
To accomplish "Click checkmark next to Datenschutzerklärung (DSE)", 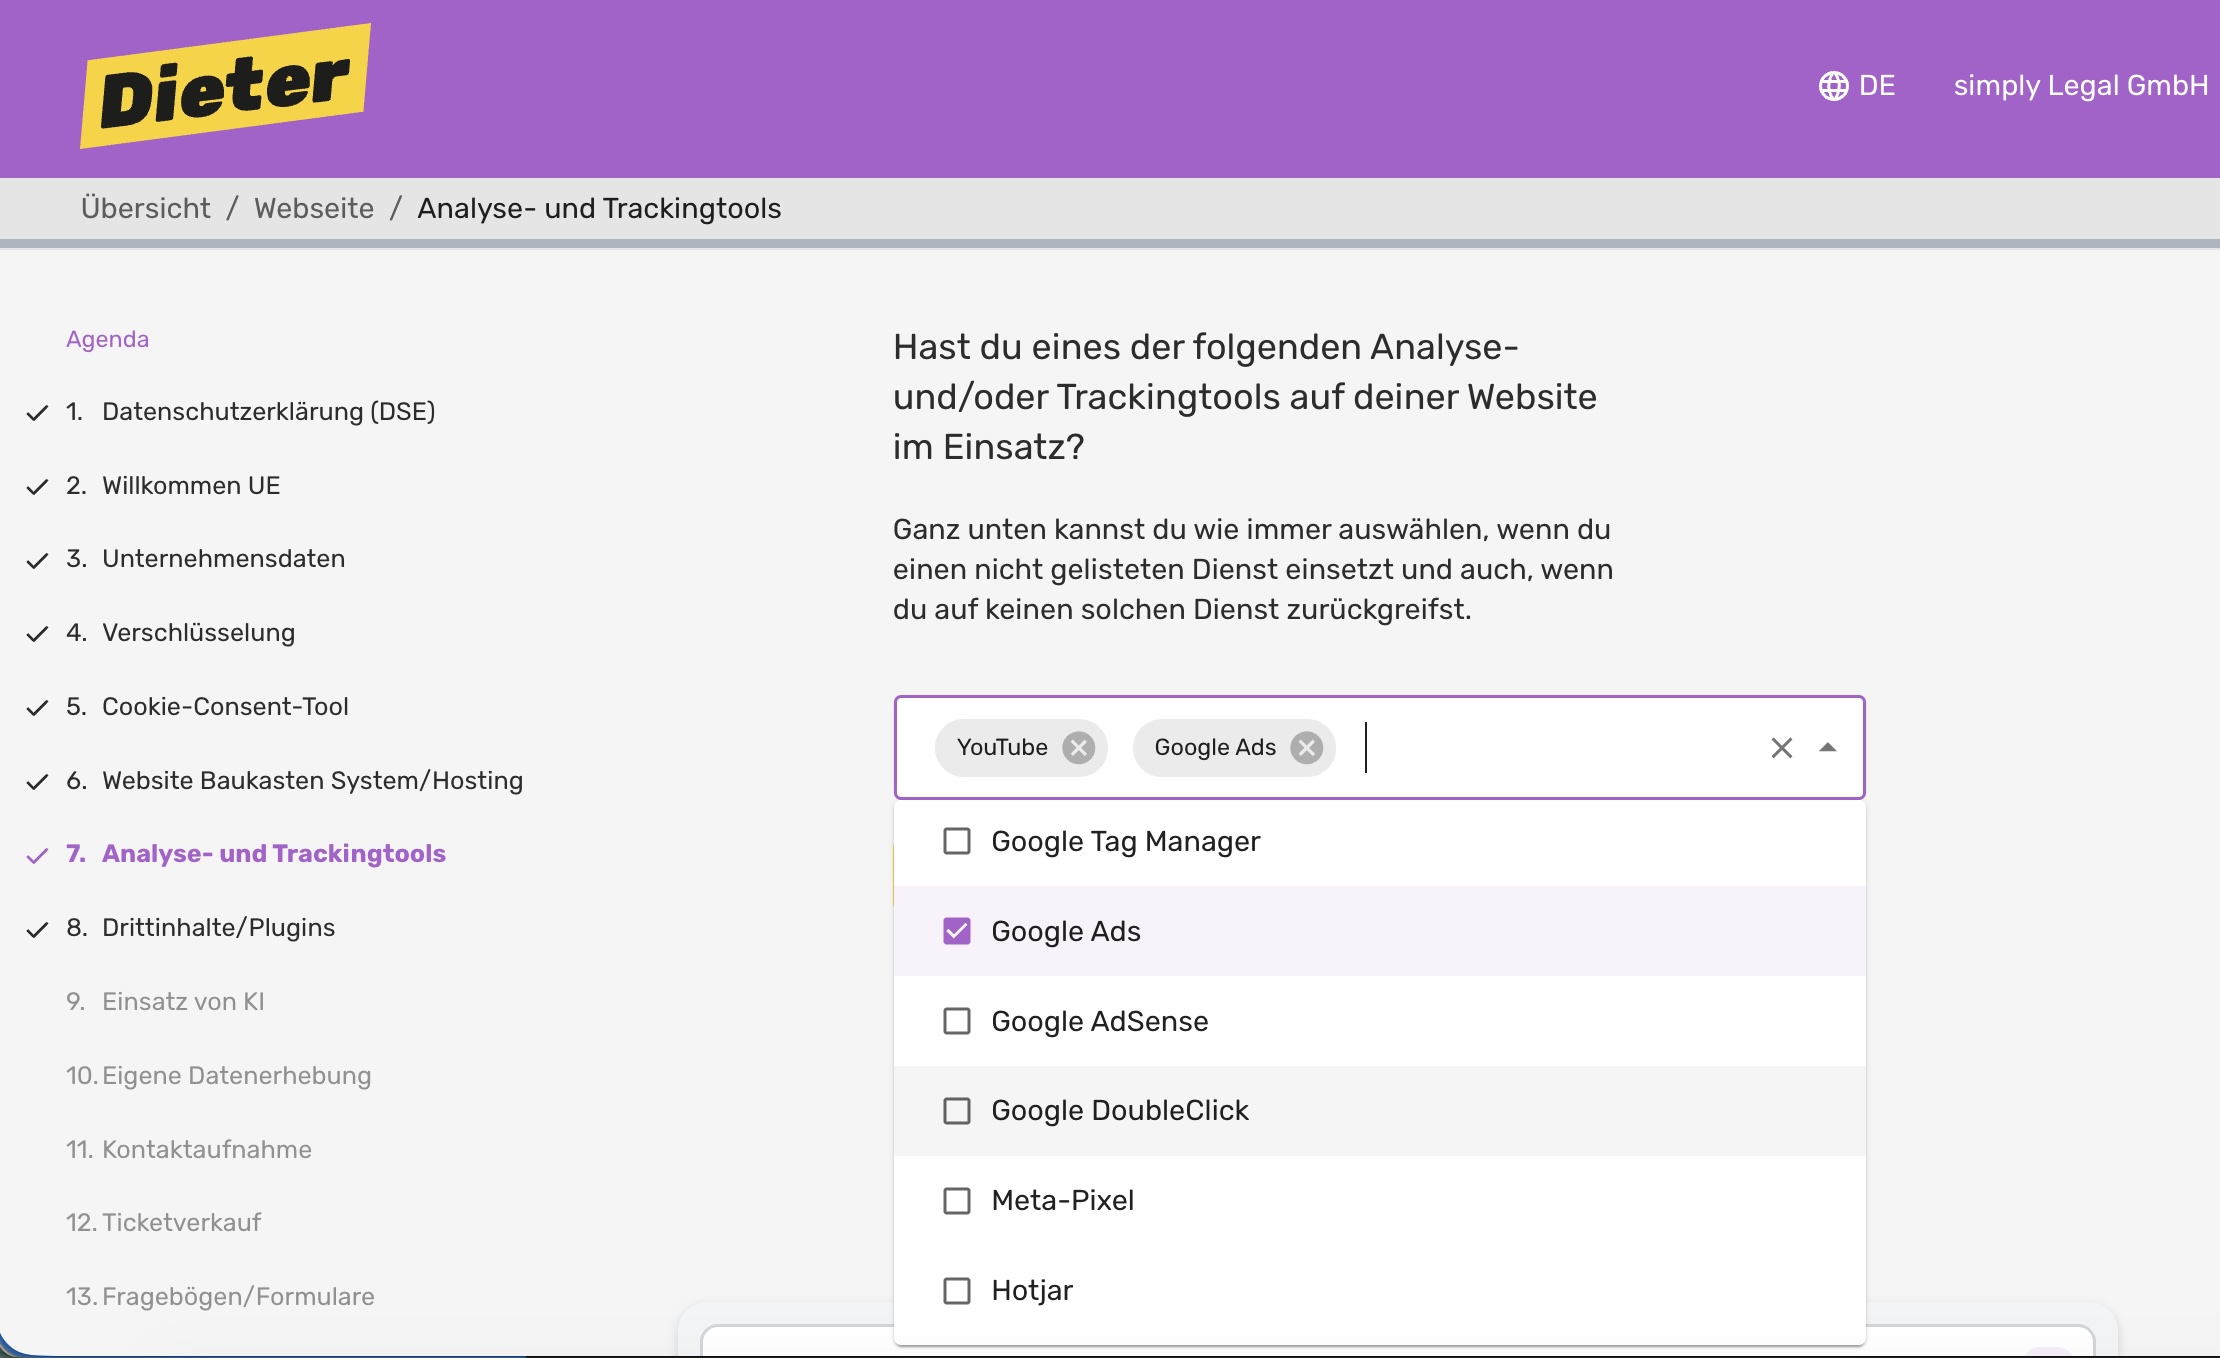I will 37,412.
